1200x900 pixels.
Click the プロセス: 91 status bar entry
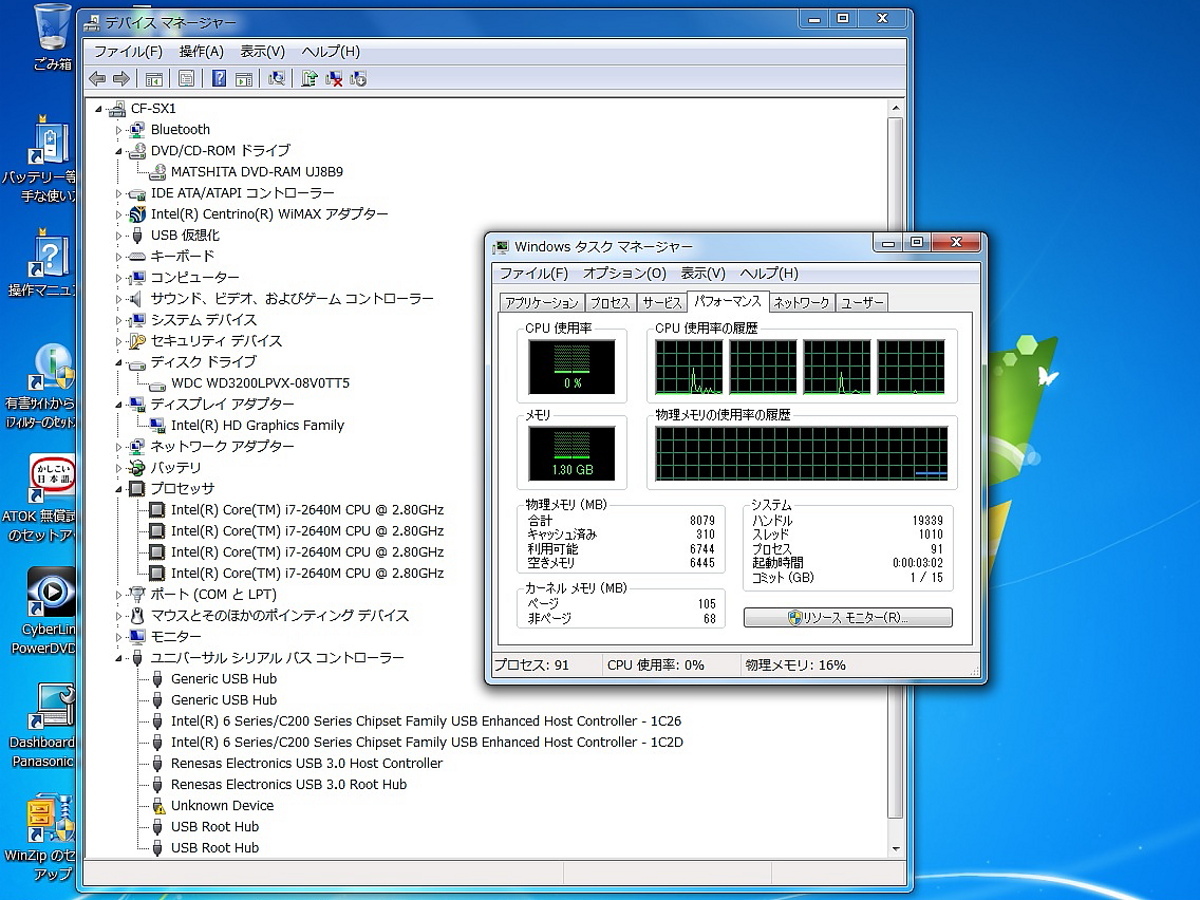click(x=533, y=665)
